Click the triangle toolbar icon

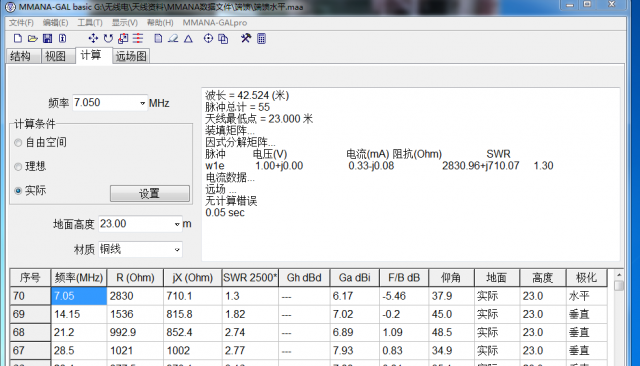(188, 39)
